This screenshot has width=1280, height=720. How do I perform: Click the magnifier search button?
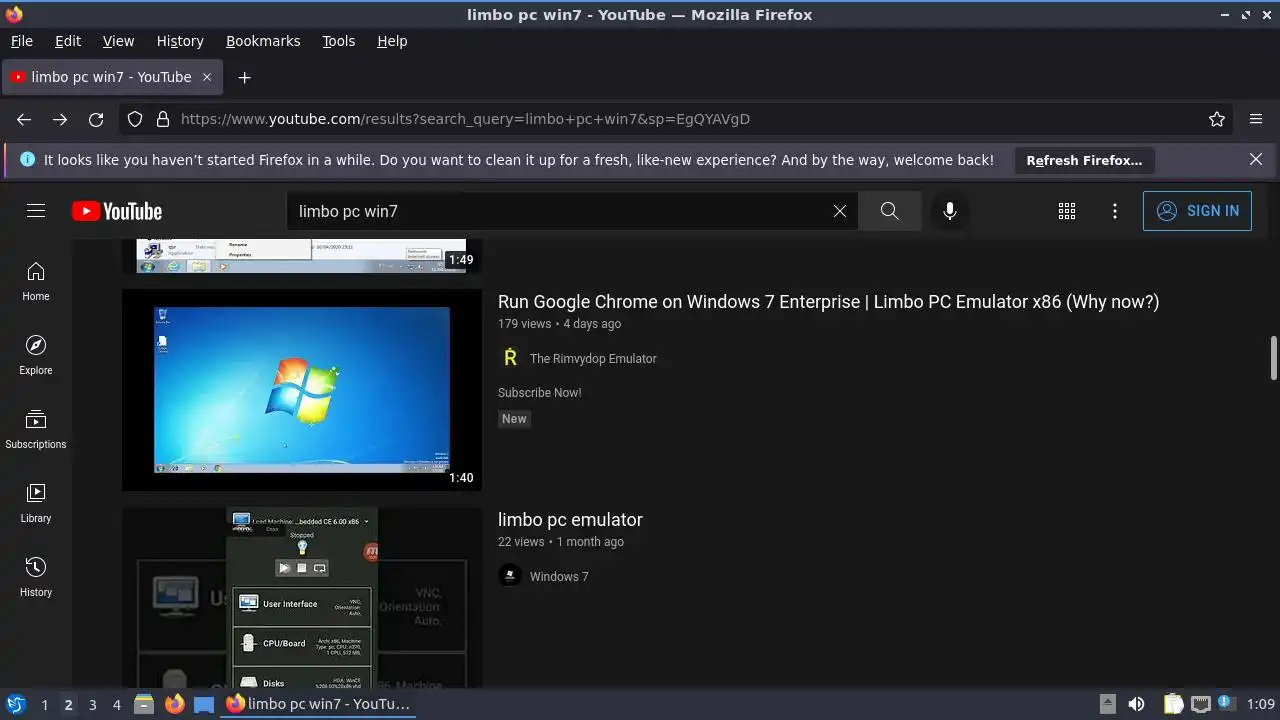click(x=889, y=211)
